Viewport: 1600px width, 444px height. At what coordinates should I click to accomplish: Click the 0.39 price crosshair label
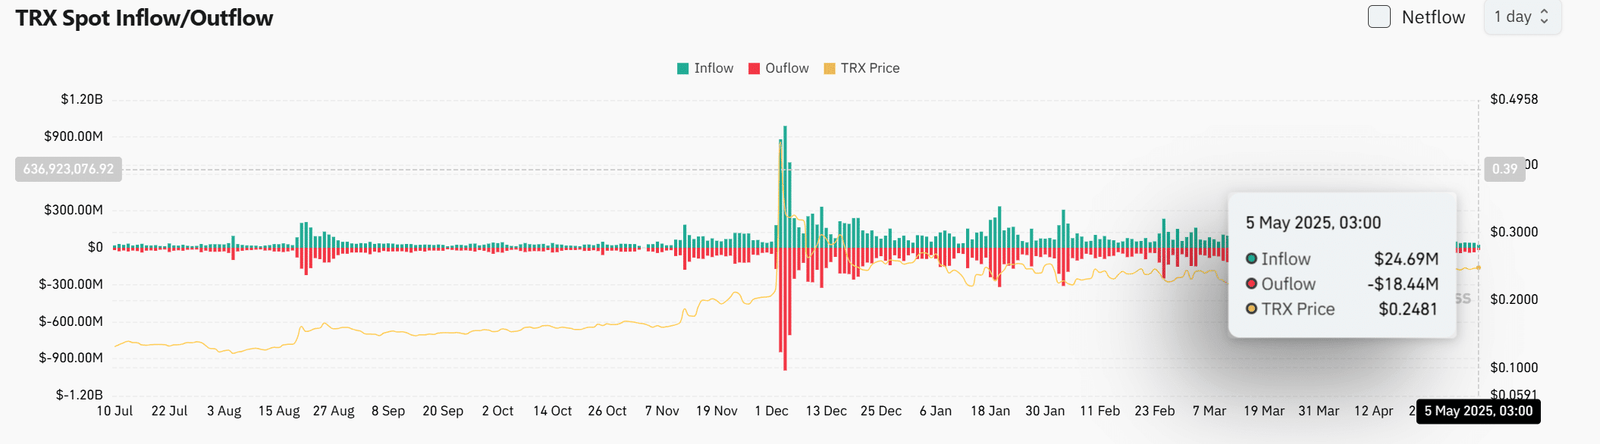click(x=1505, y=169)
